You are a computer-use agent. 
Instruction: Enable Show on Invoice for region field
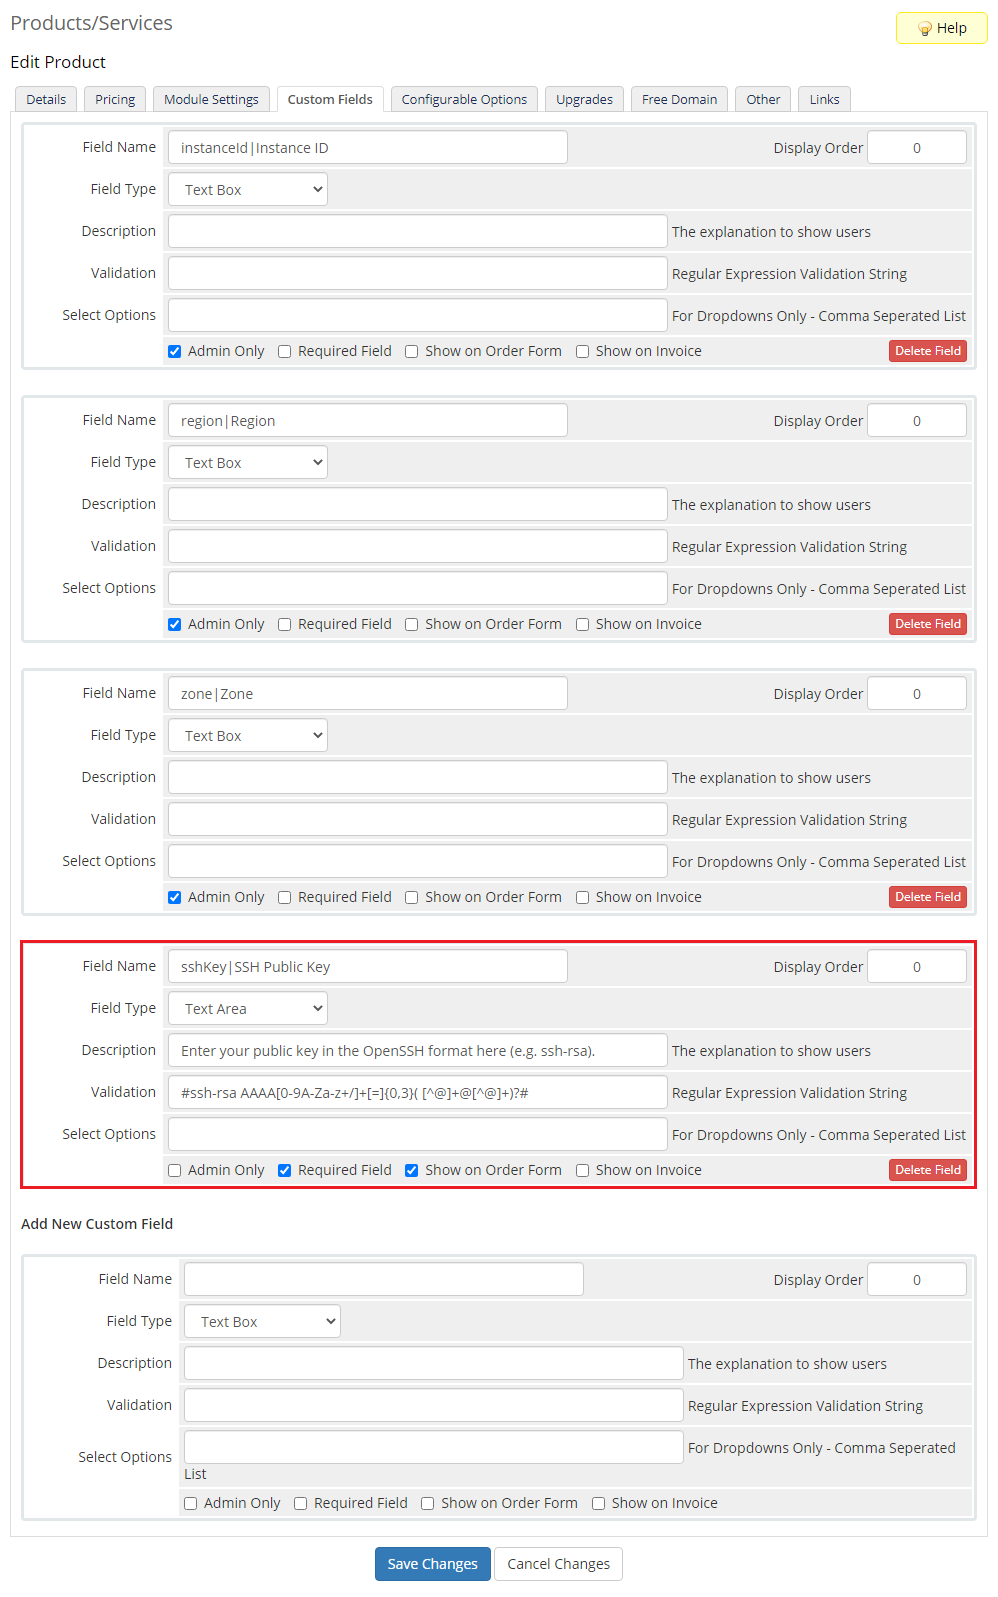coord(583,624)
